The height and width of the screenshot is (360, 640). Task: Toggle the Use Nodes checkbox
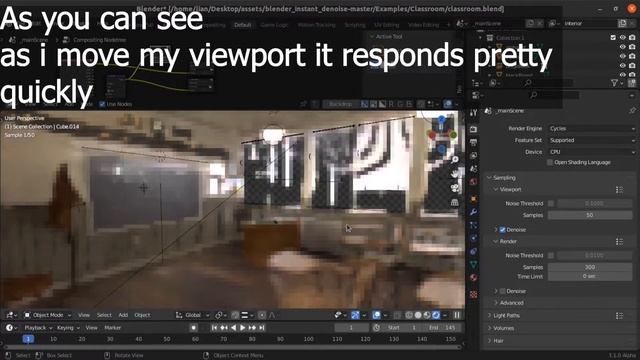[102, 104]
